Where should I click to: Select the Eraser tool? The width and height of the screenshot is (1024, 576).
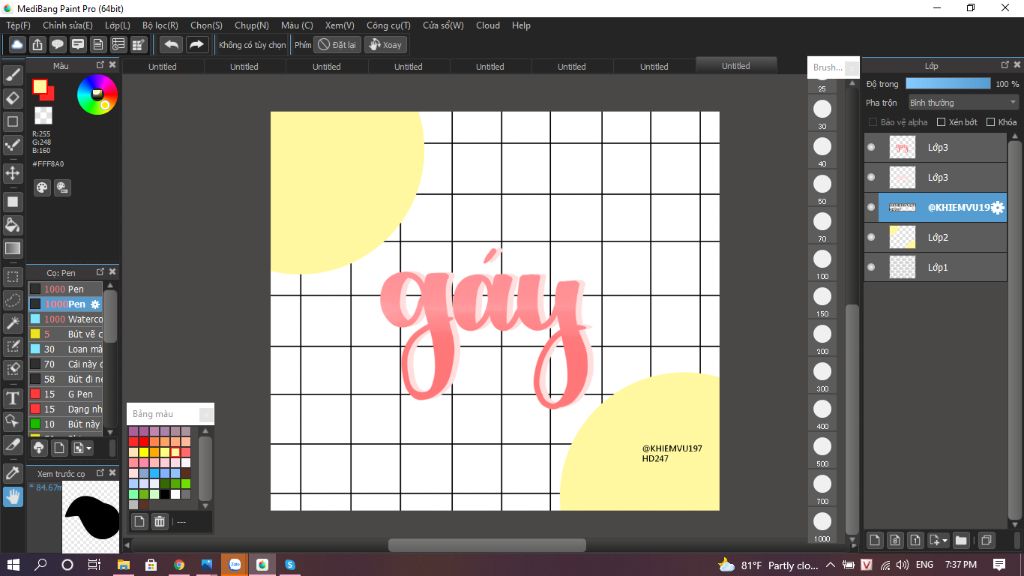(12, 98)
